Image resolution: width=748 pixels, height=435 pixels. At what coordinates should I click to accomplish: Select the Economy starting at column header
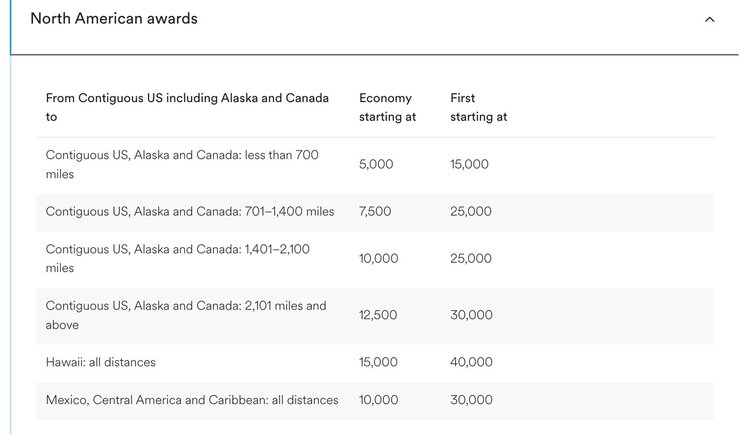pos(387,107)
